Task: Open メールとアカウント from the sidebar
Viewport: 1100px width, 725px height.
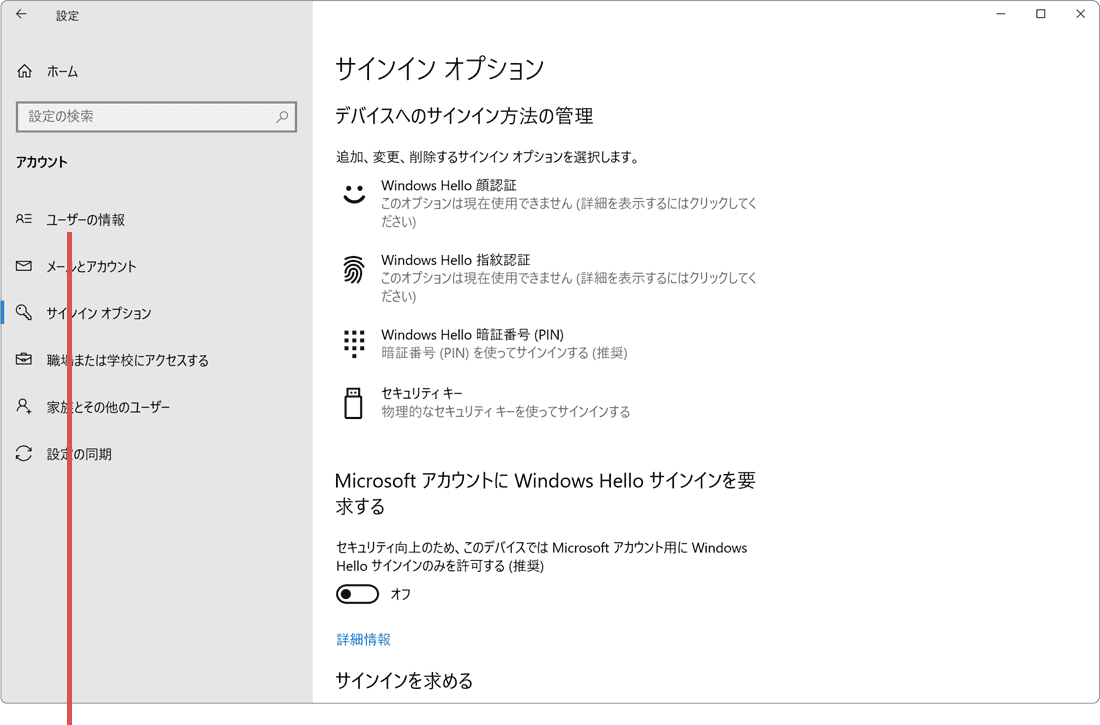Action: coord(90,266)
